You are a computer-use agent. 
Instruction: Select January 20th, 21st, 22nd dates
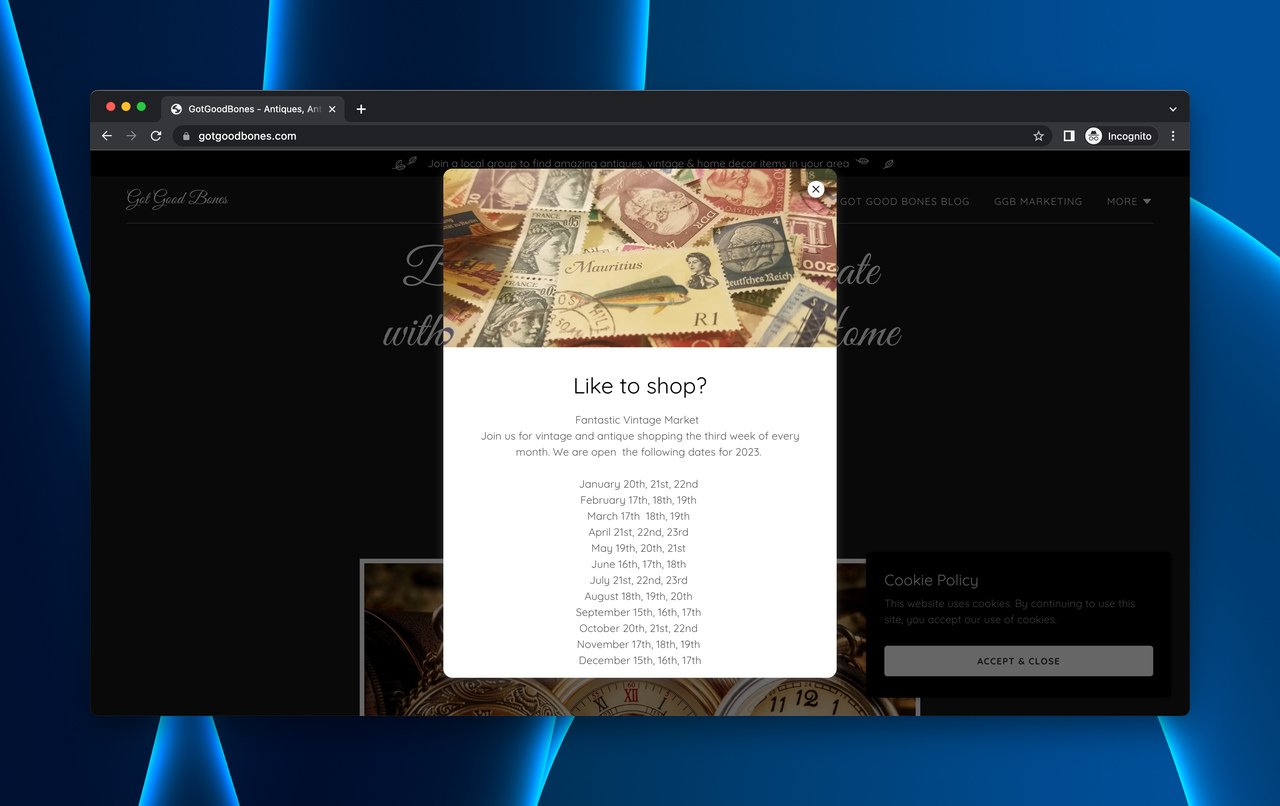click(x=639, y=484)
